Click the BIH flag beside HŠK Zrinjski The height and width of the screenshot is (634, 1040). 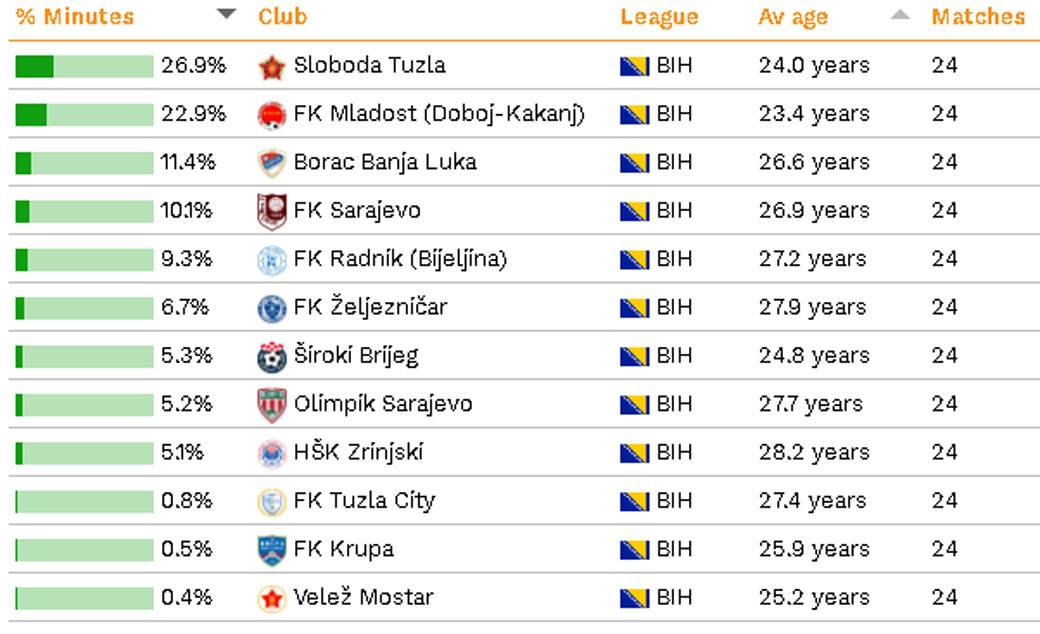(x=634, y=454)
